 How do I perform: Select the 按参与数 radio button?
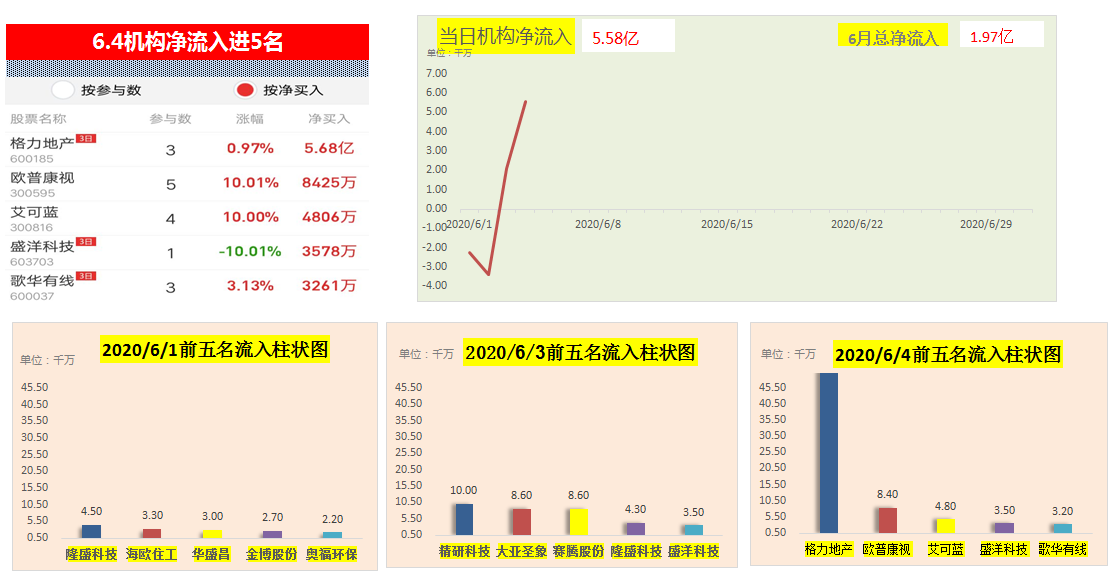[63, 91]
